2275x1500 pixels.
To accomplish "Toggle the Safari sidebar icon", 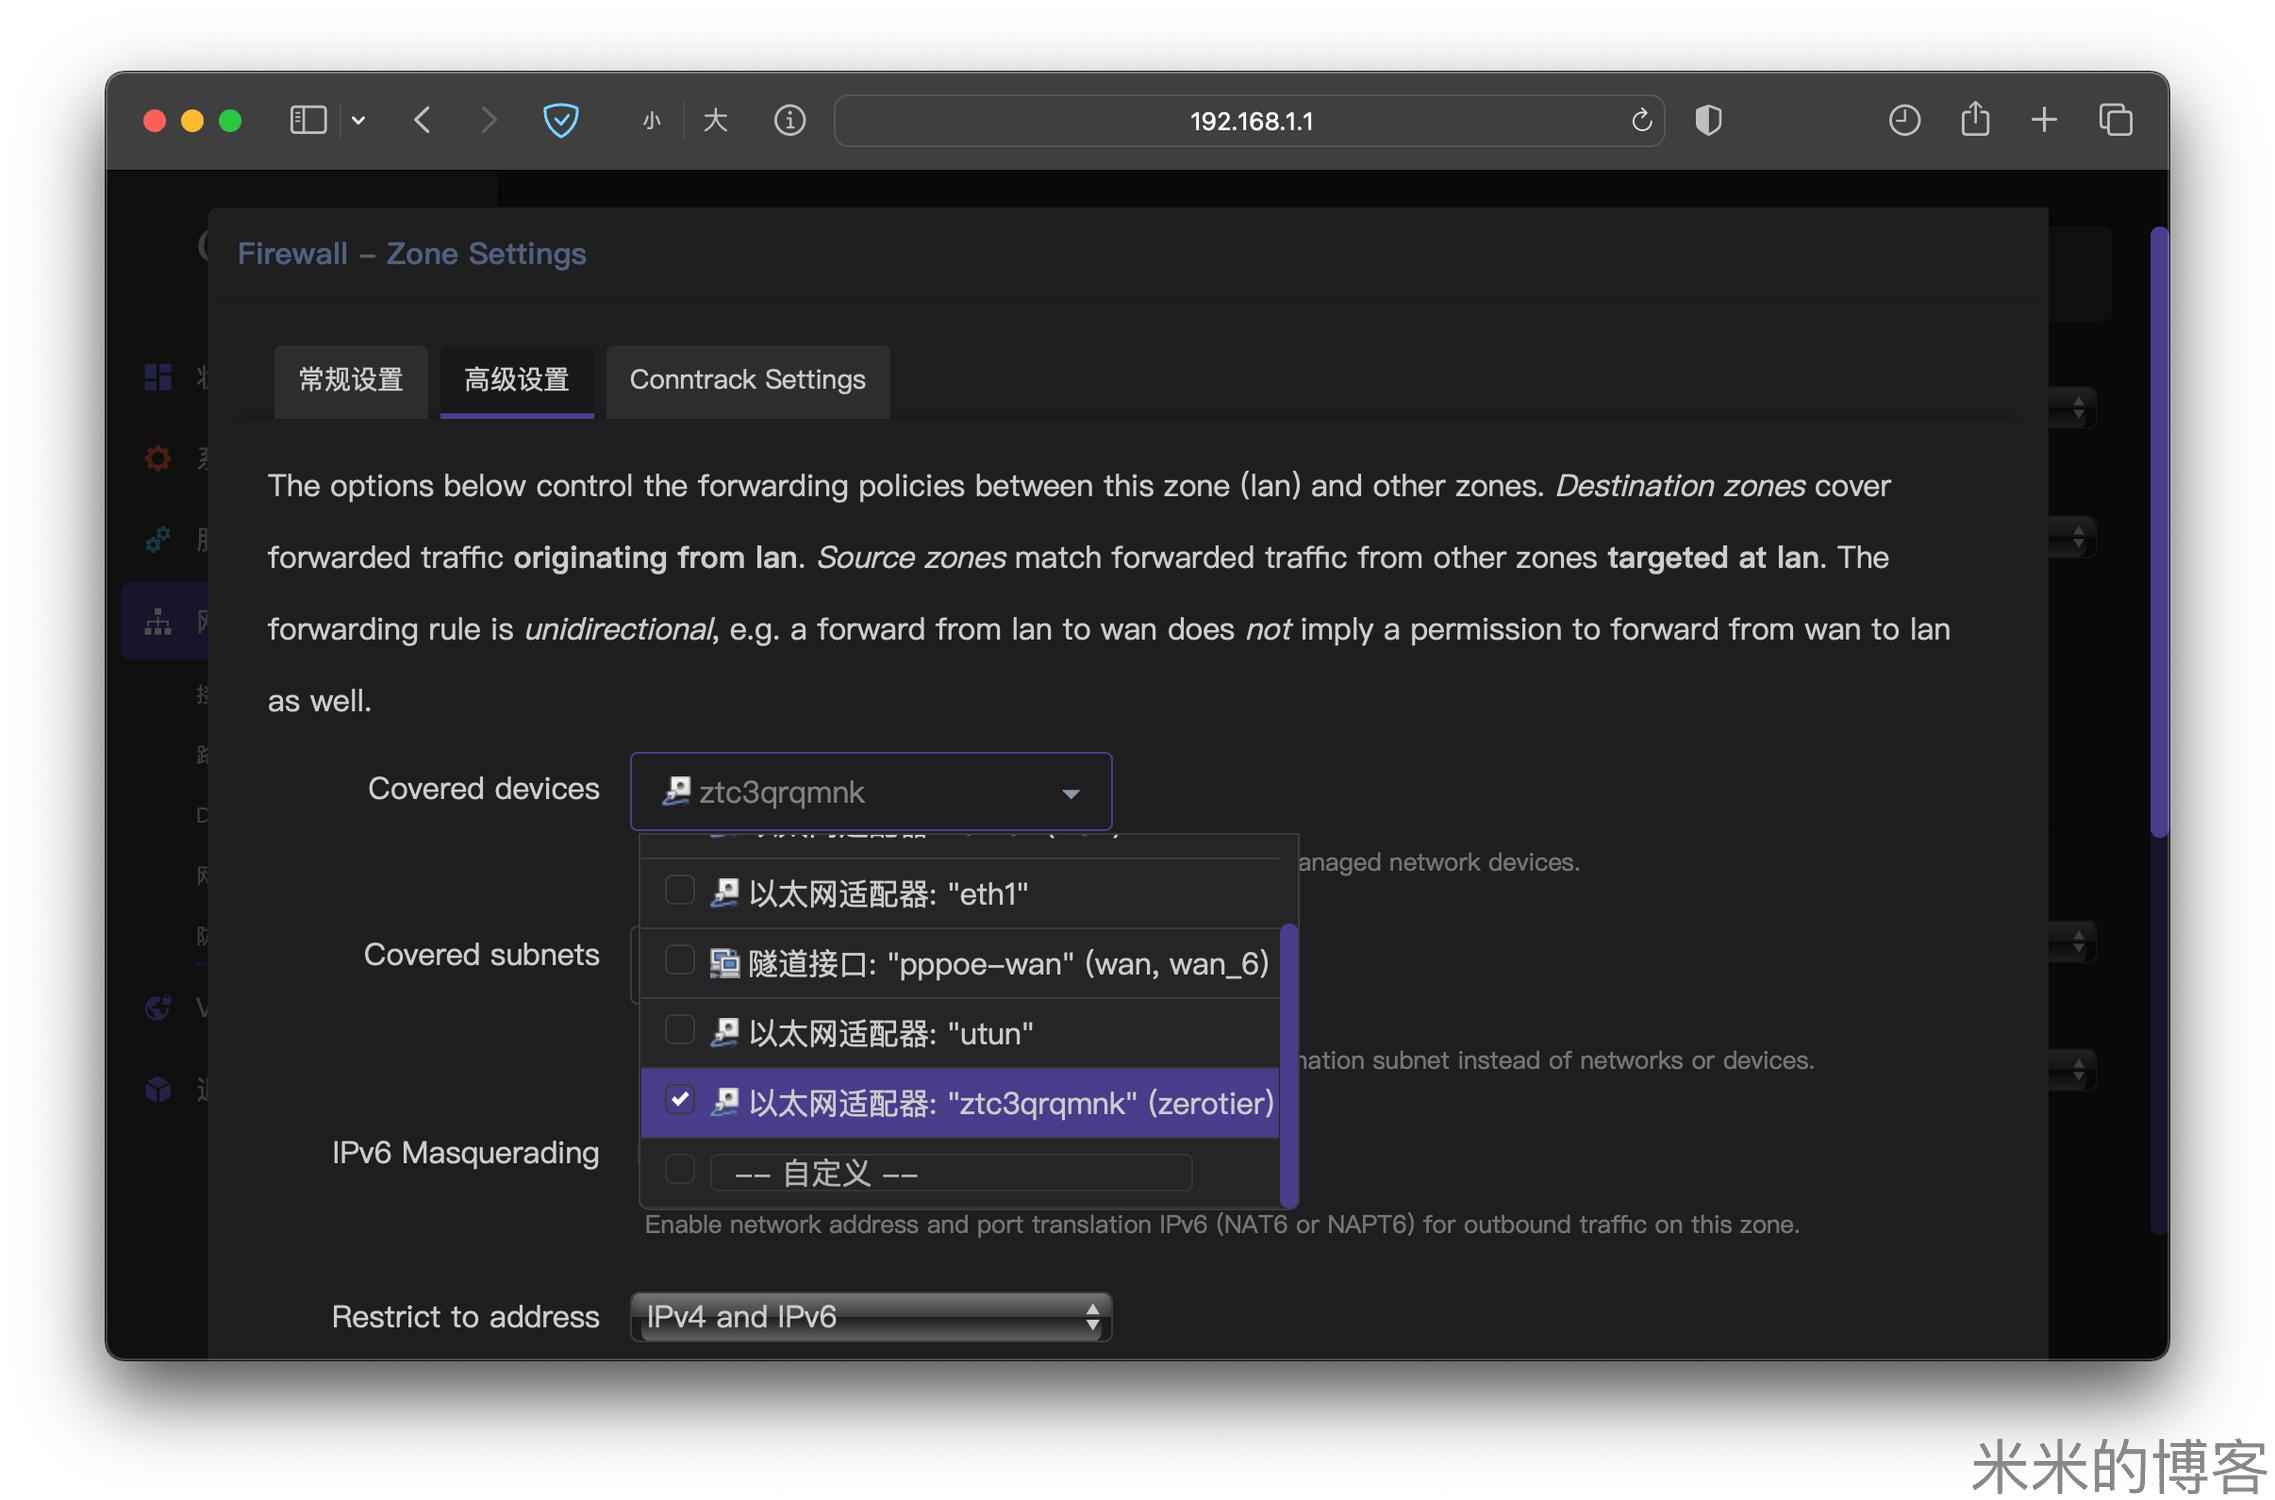I will pyautogui.click(x=308, y=121).
